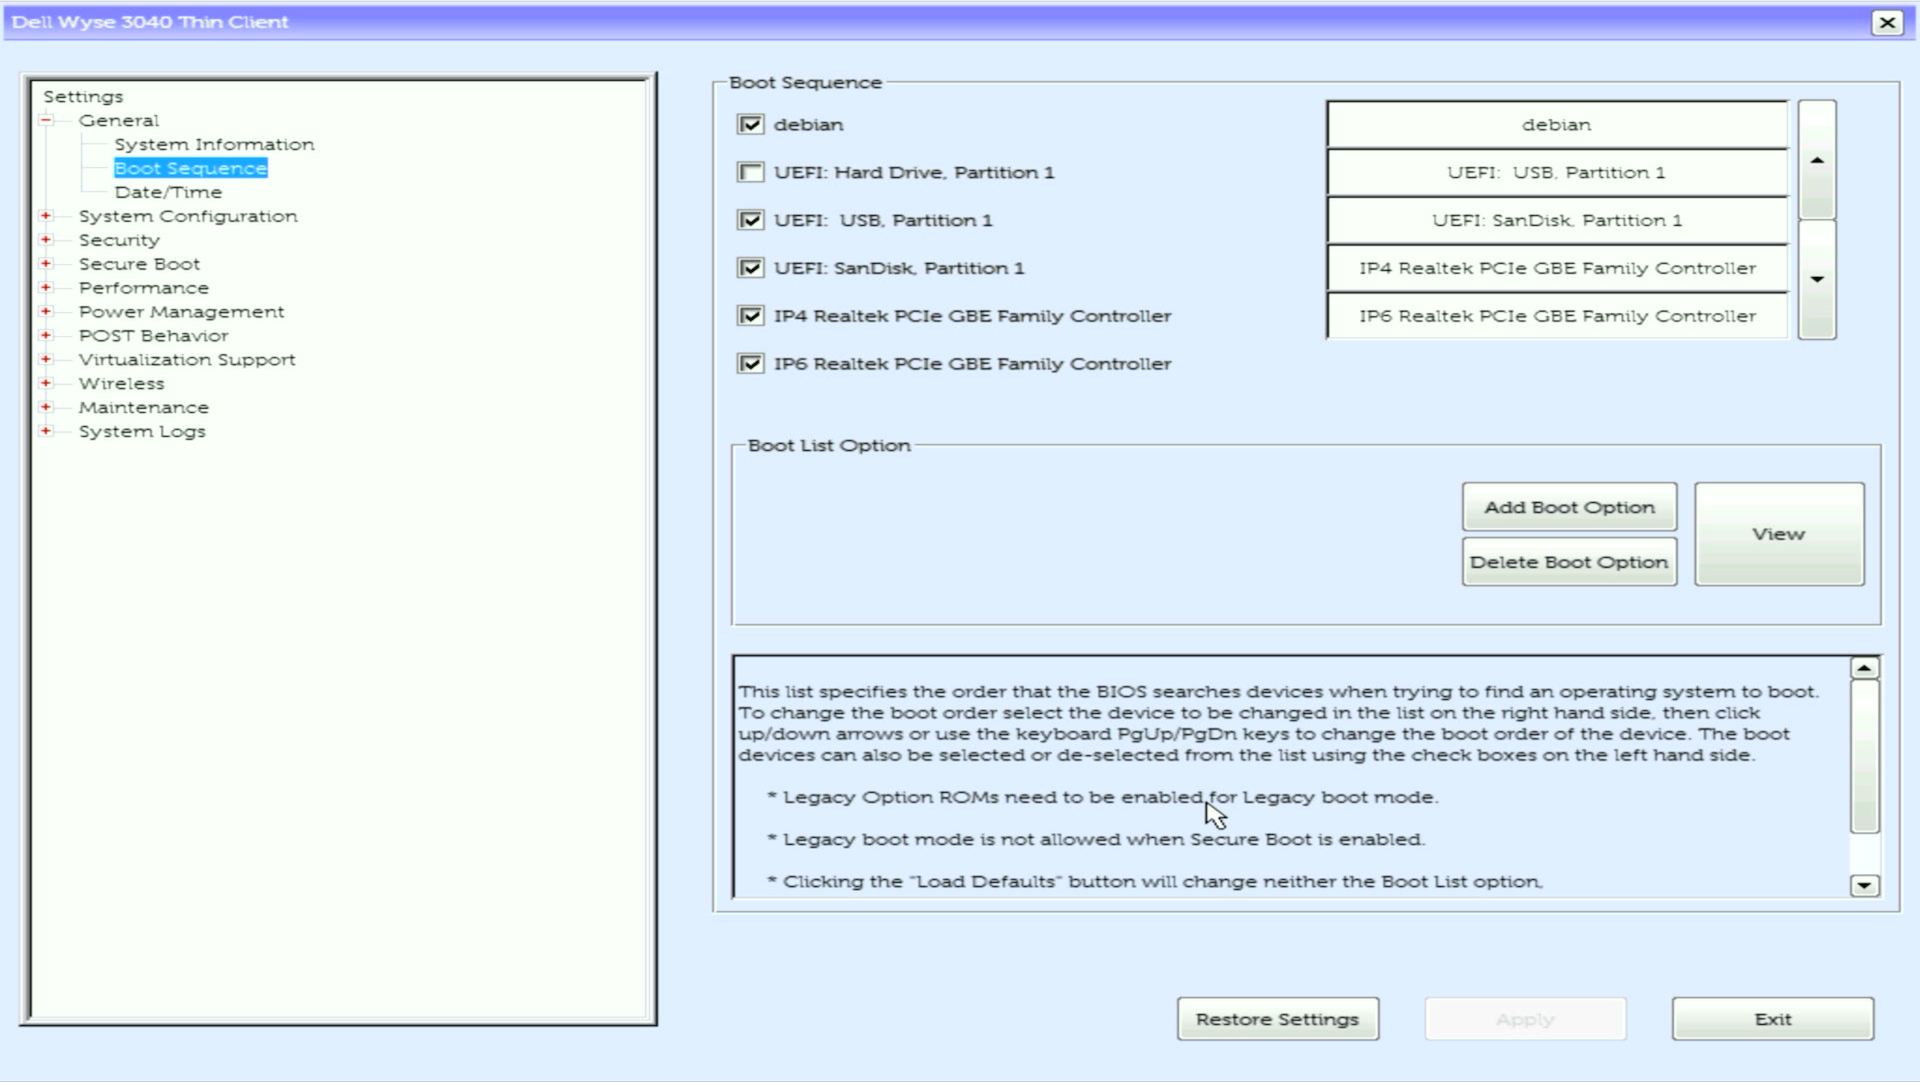The height and width of the screenshot is (1082, 1920).
Task: Collapse the General tree section
Action: 46,120
